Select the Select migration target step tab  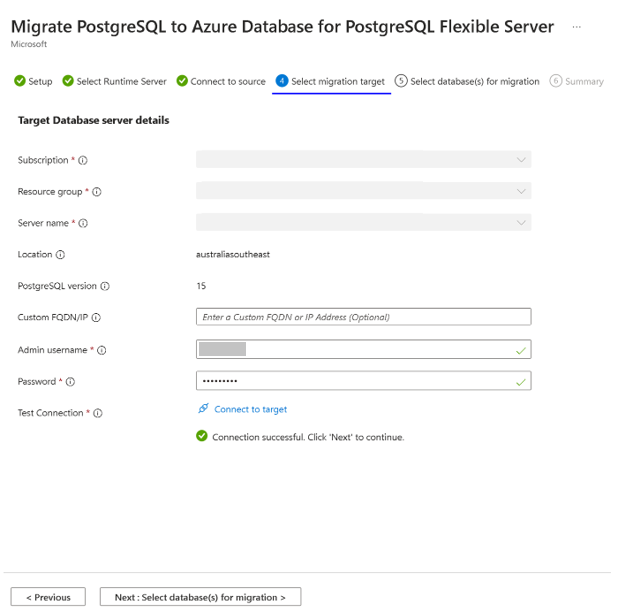click(x=331, y=82)
